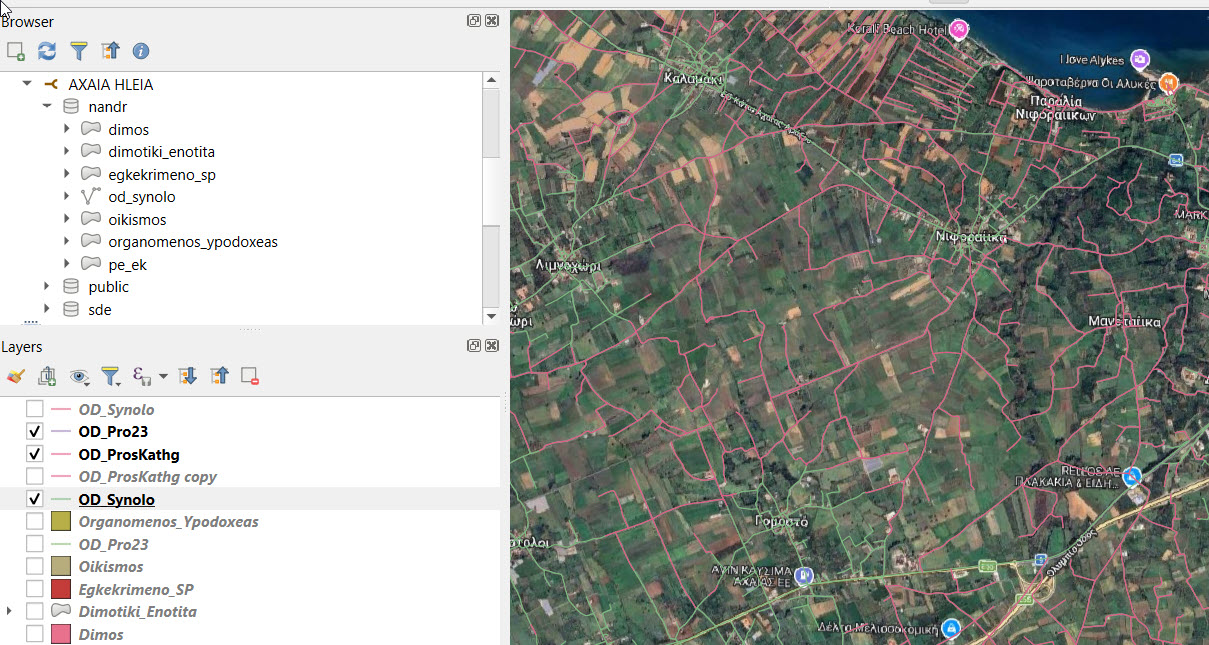Image resolution: width=1209 pixels, height=645 pixels.
Task: Refresh the Browser panel
Action: (x=47, y=50)
